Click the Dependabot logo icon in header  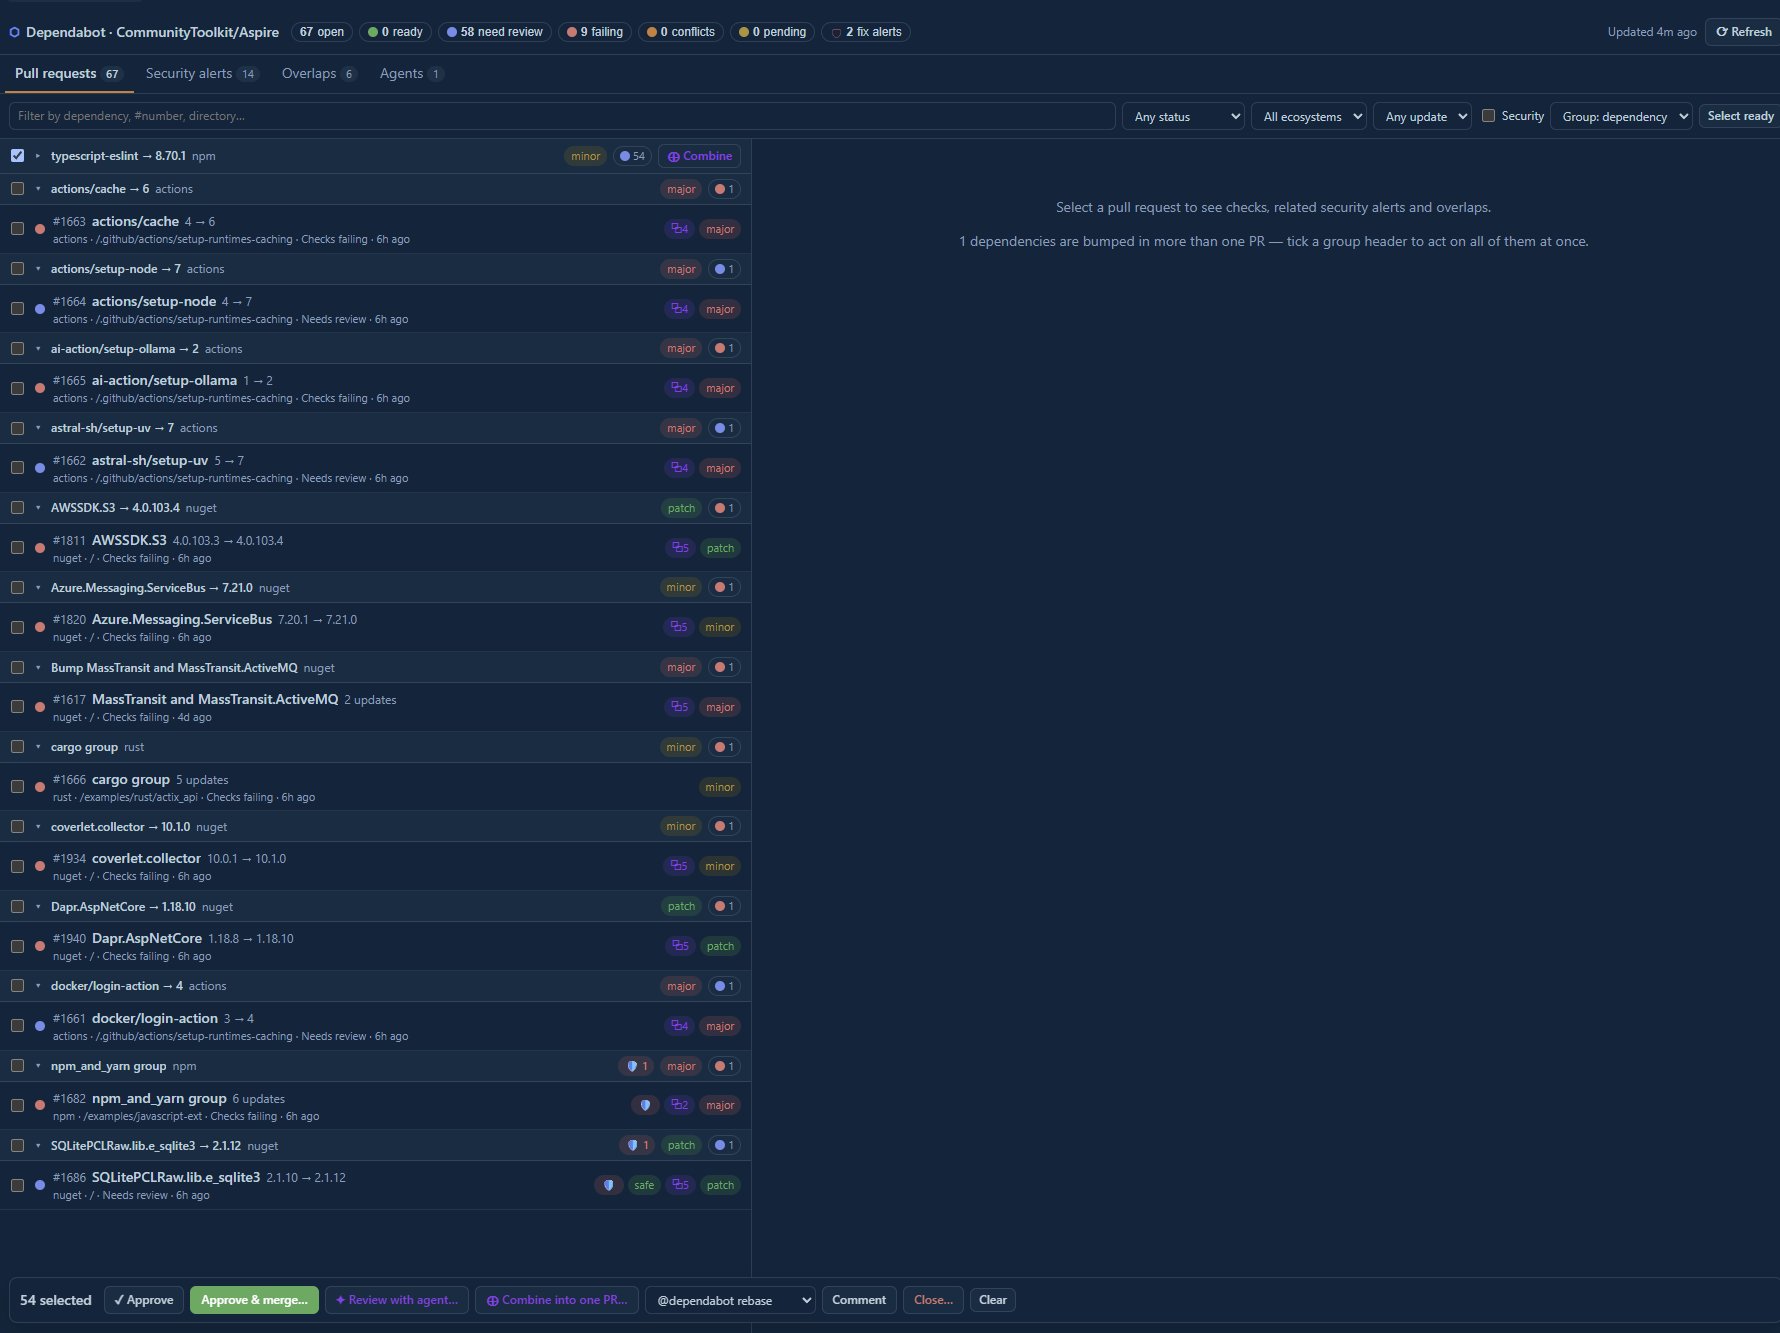click(x=14, y=32)
